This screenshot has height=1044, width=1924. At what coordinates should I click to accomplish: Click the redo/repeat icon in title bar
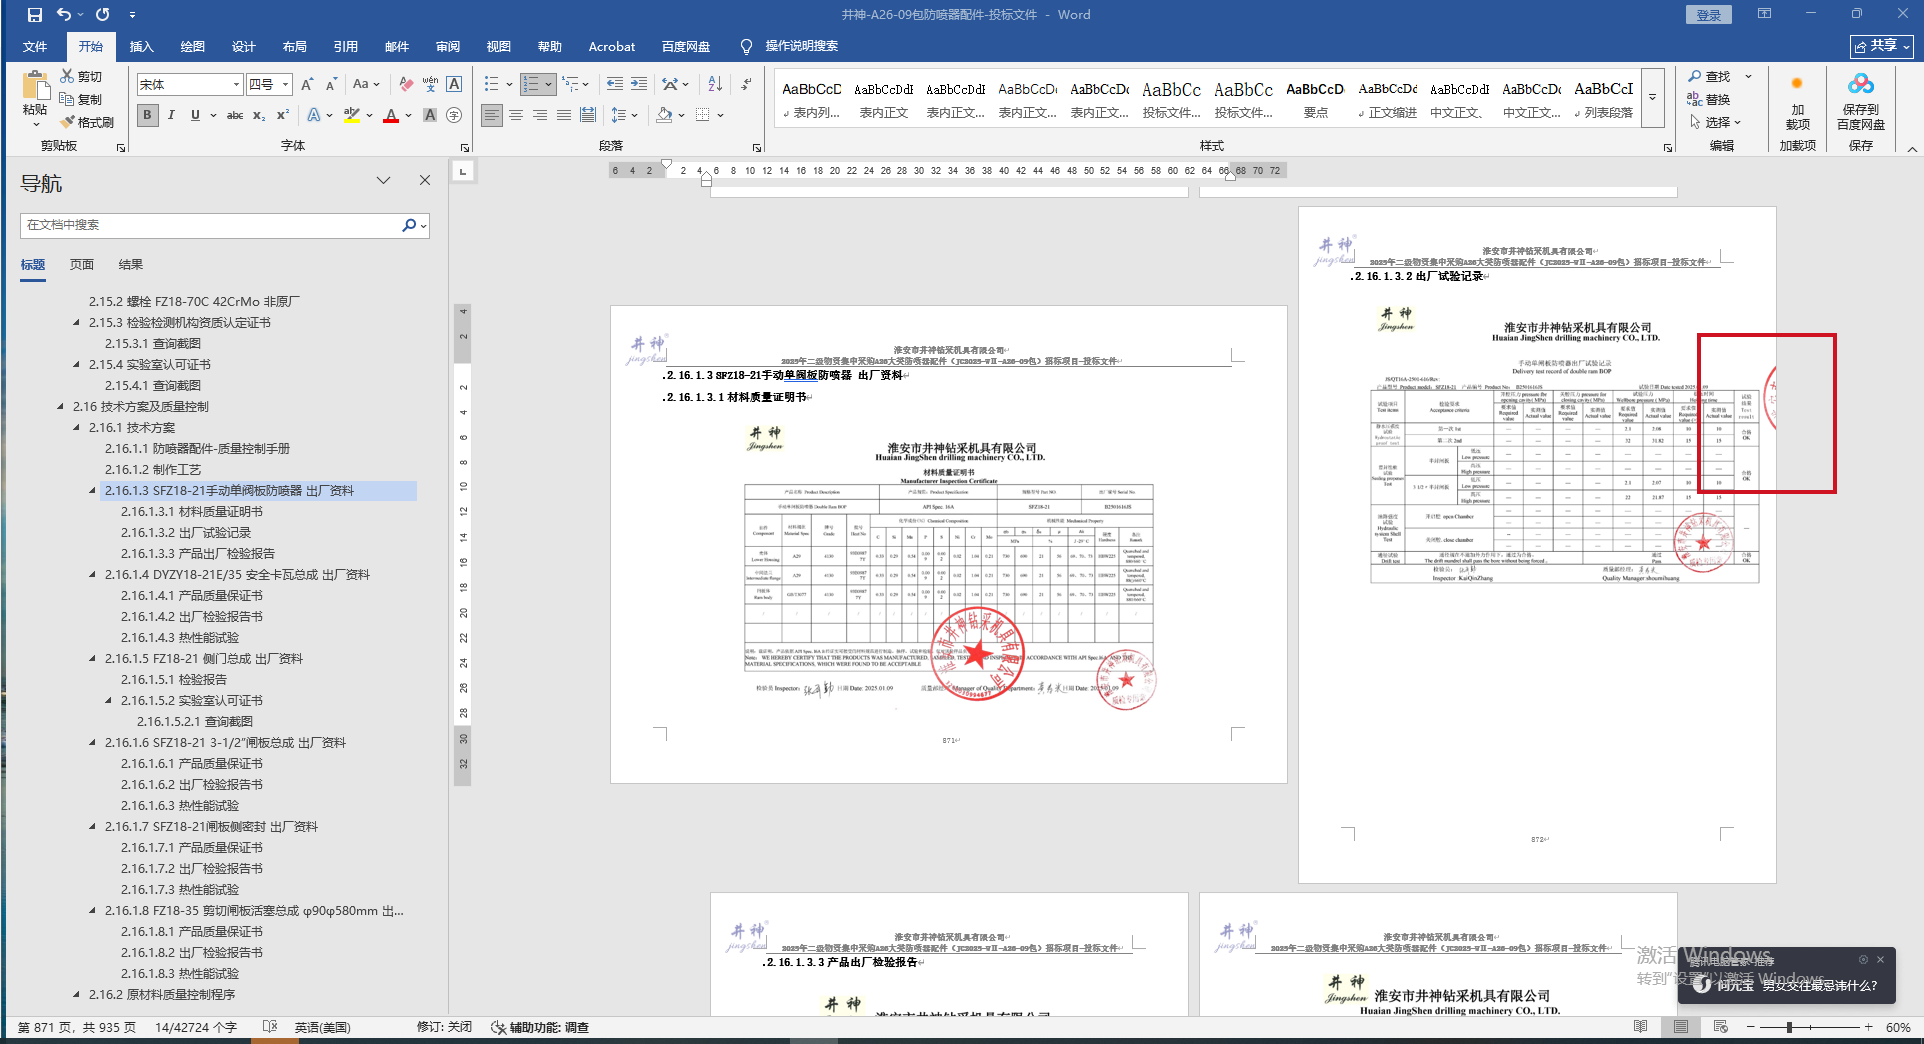point(102,15)
